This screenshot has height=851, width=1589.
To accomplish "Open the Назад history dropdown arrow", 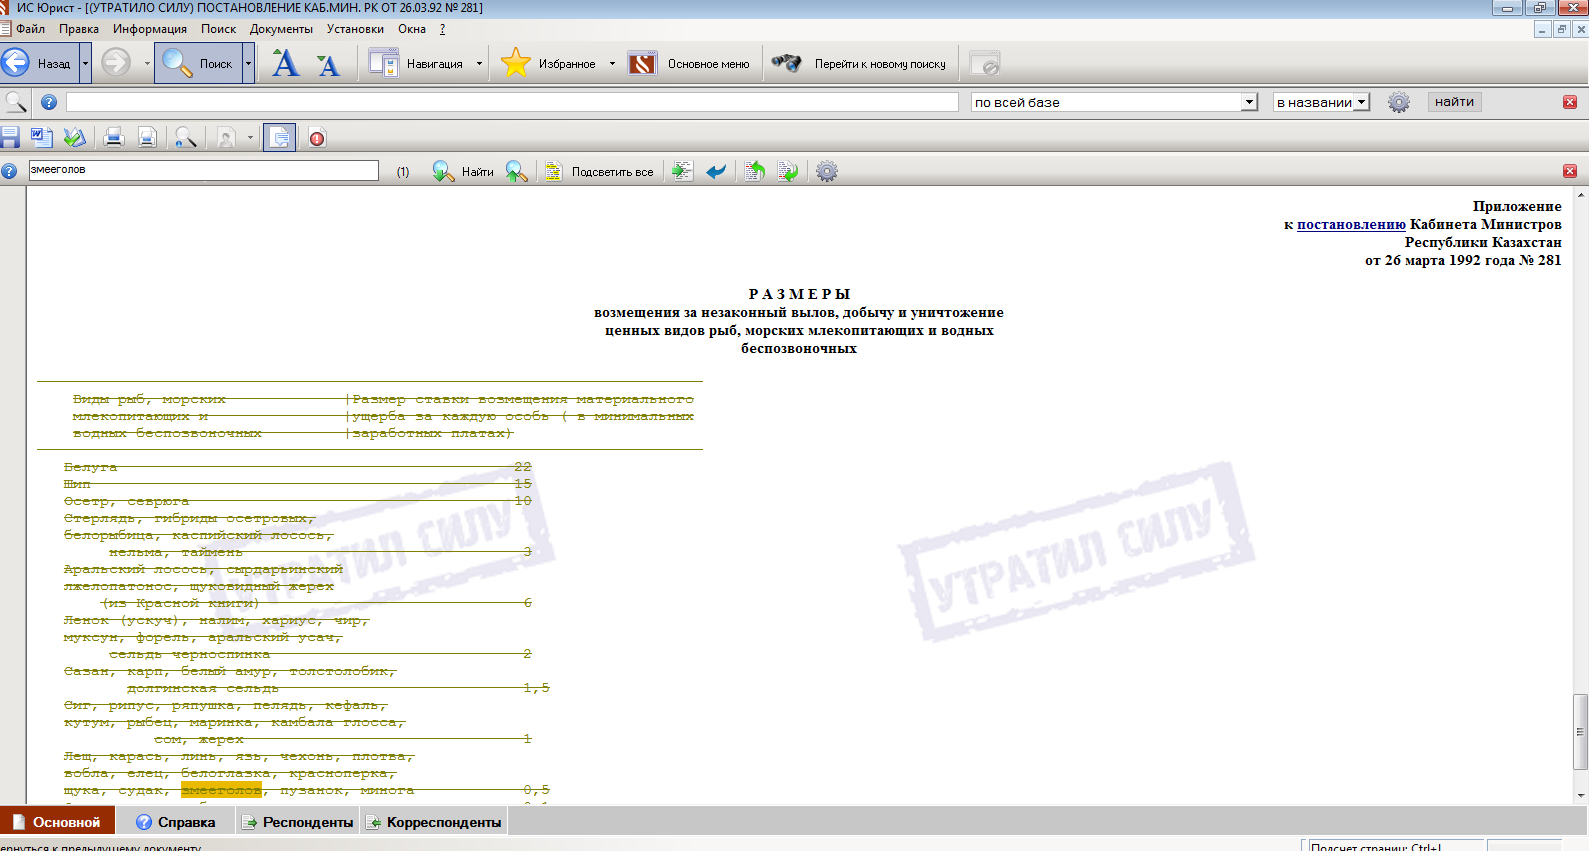I will pyautogui.click(x=85, y=63).
